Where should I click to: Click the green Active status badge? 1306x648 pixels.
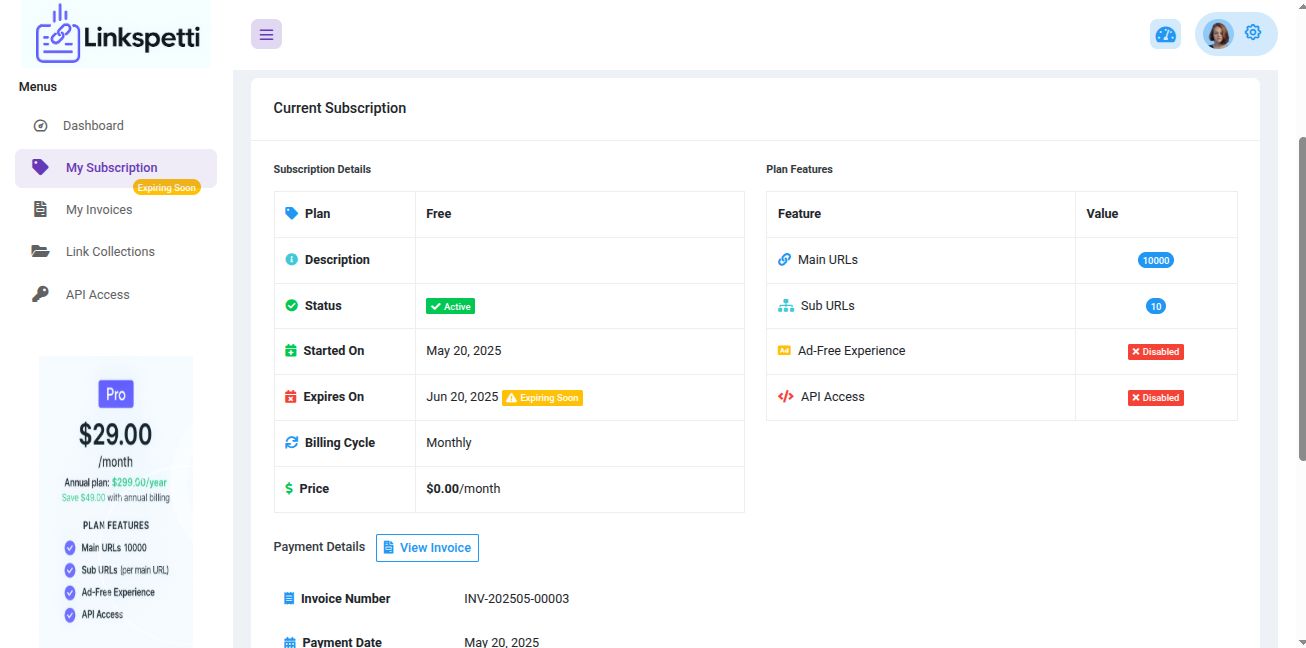point(450,306)
